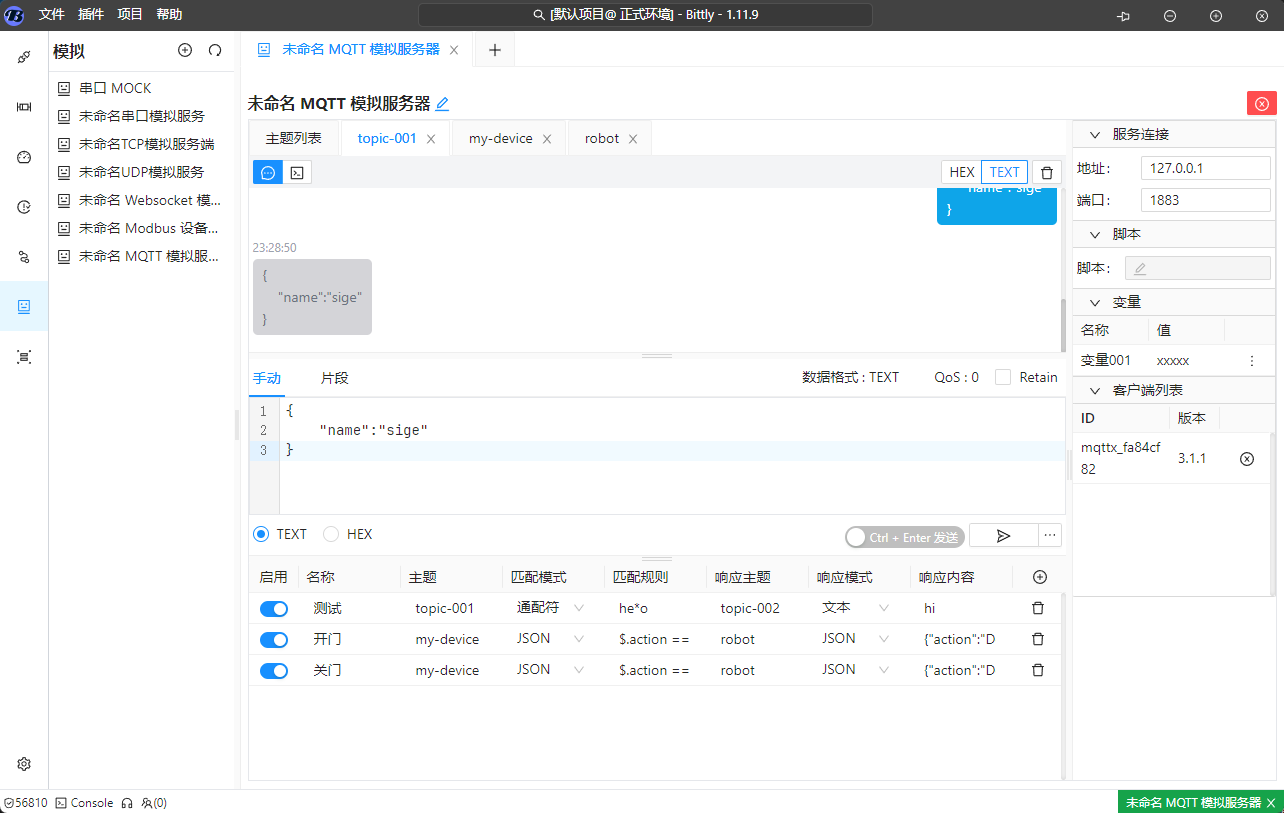1284x813 pixels.
Task: Click the 端口 port input field
Action: (1205, 200)
